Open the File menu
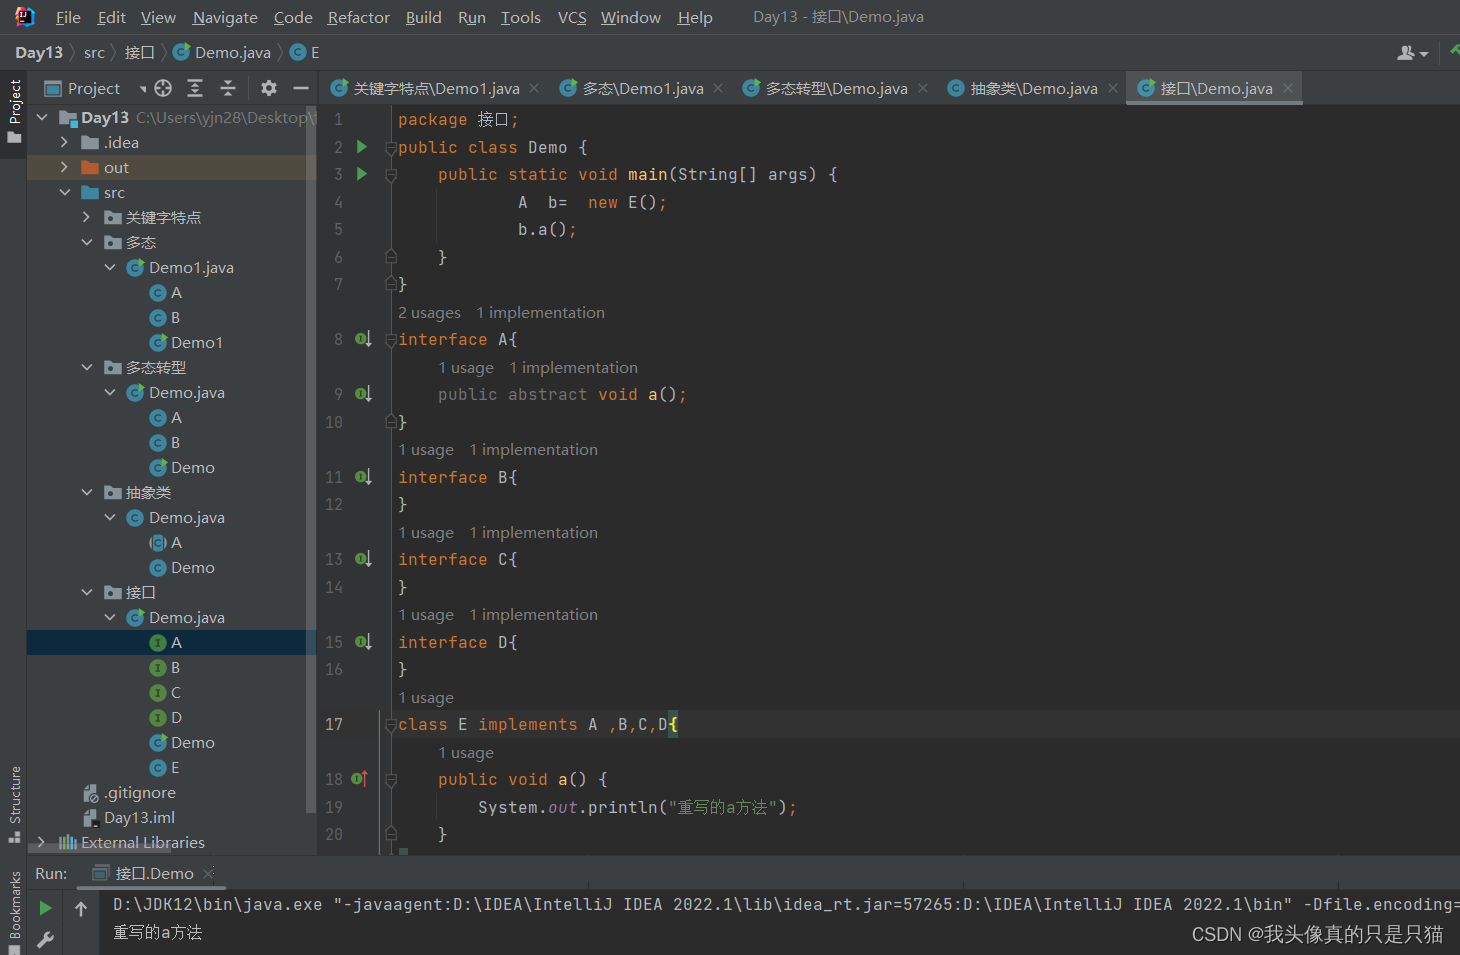This screenshot has width=1460, height=955. [x=68, y=17]
